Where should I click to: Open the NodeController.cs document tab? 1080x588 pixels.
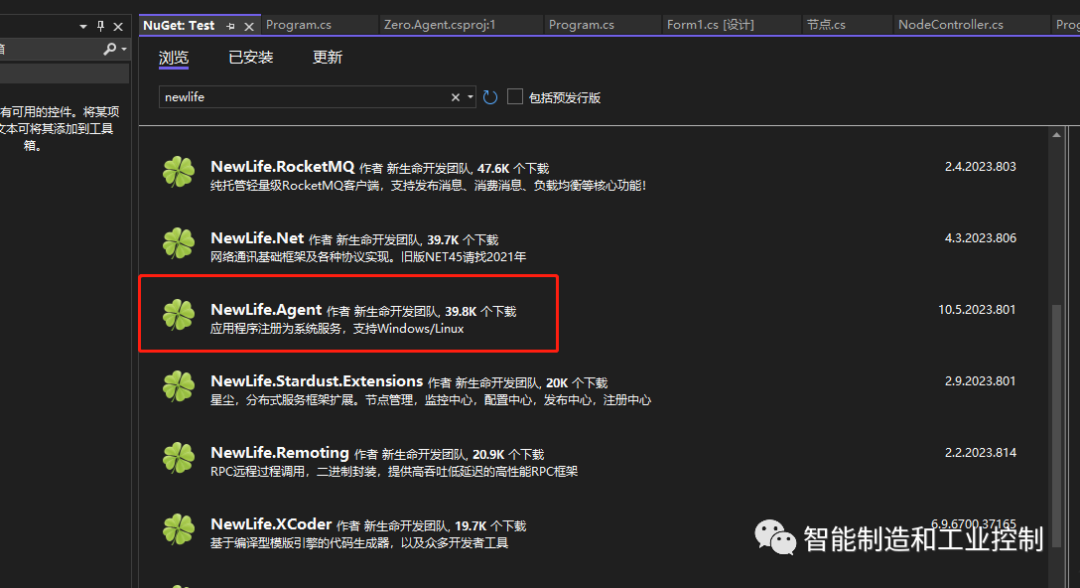950,25
